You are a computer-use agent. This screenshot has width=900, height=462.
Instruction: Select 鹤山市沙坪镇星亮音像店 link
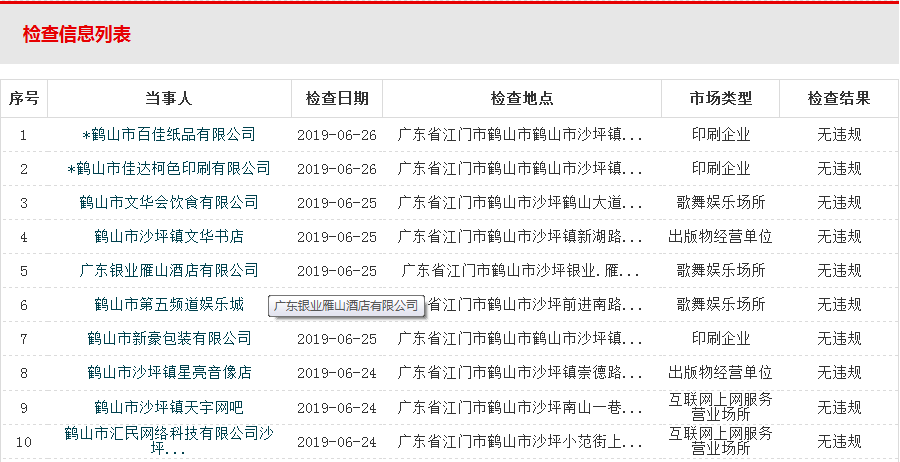tap(169, 373)
